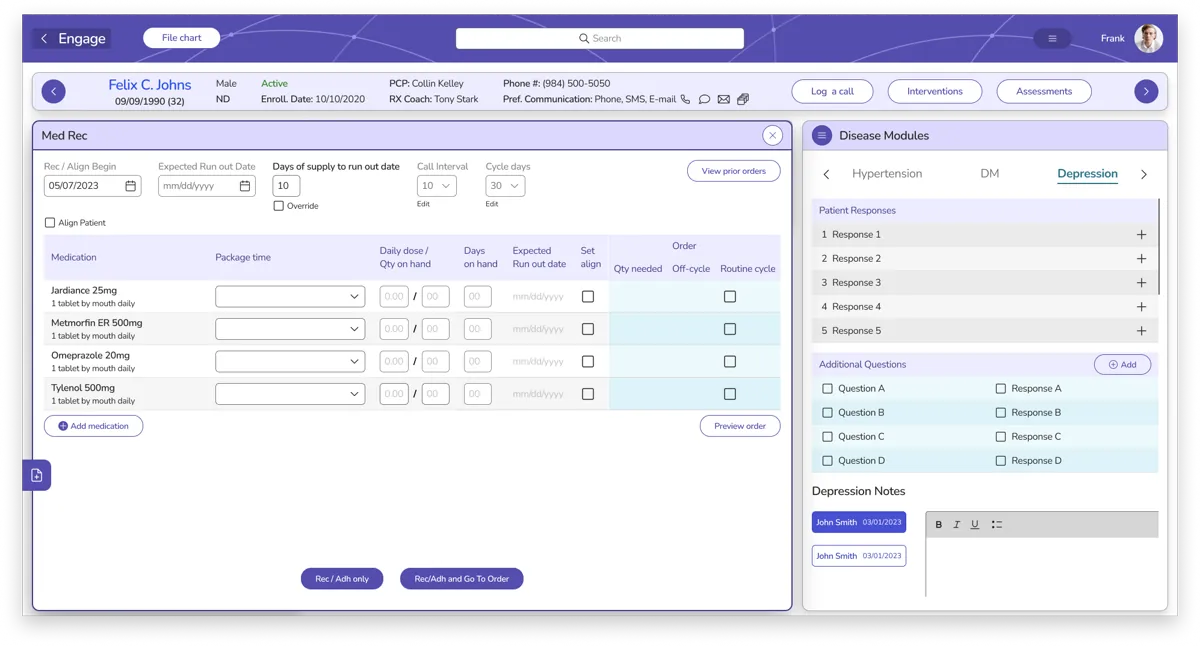This screenshot has width=1200, height=646.
Task: Open the Cycle days dropdown
Action: (x=505, y=186)
